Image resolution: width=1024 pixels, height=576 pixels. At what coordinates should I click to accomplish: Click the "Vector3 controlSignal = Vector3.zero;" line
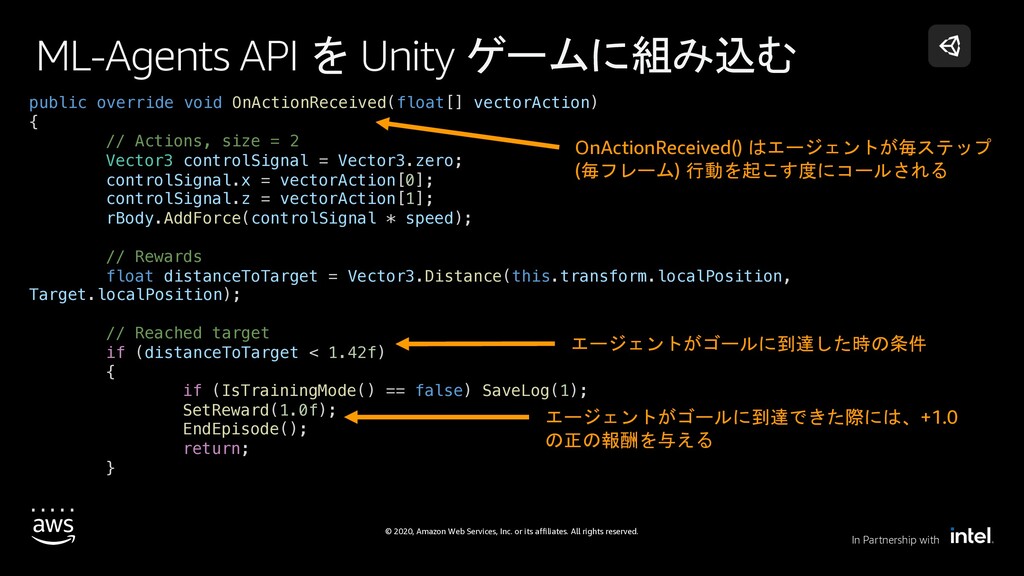(284, 161)
